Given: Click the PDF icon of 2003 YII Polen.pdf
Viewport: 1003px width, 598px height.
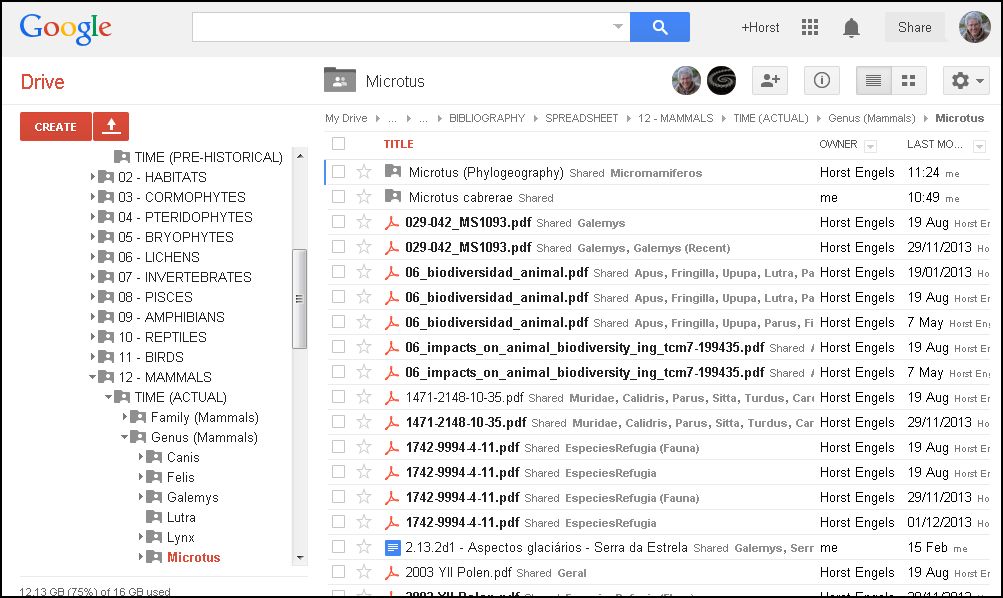Looking at the screenshot, I should tap(391, 572).
